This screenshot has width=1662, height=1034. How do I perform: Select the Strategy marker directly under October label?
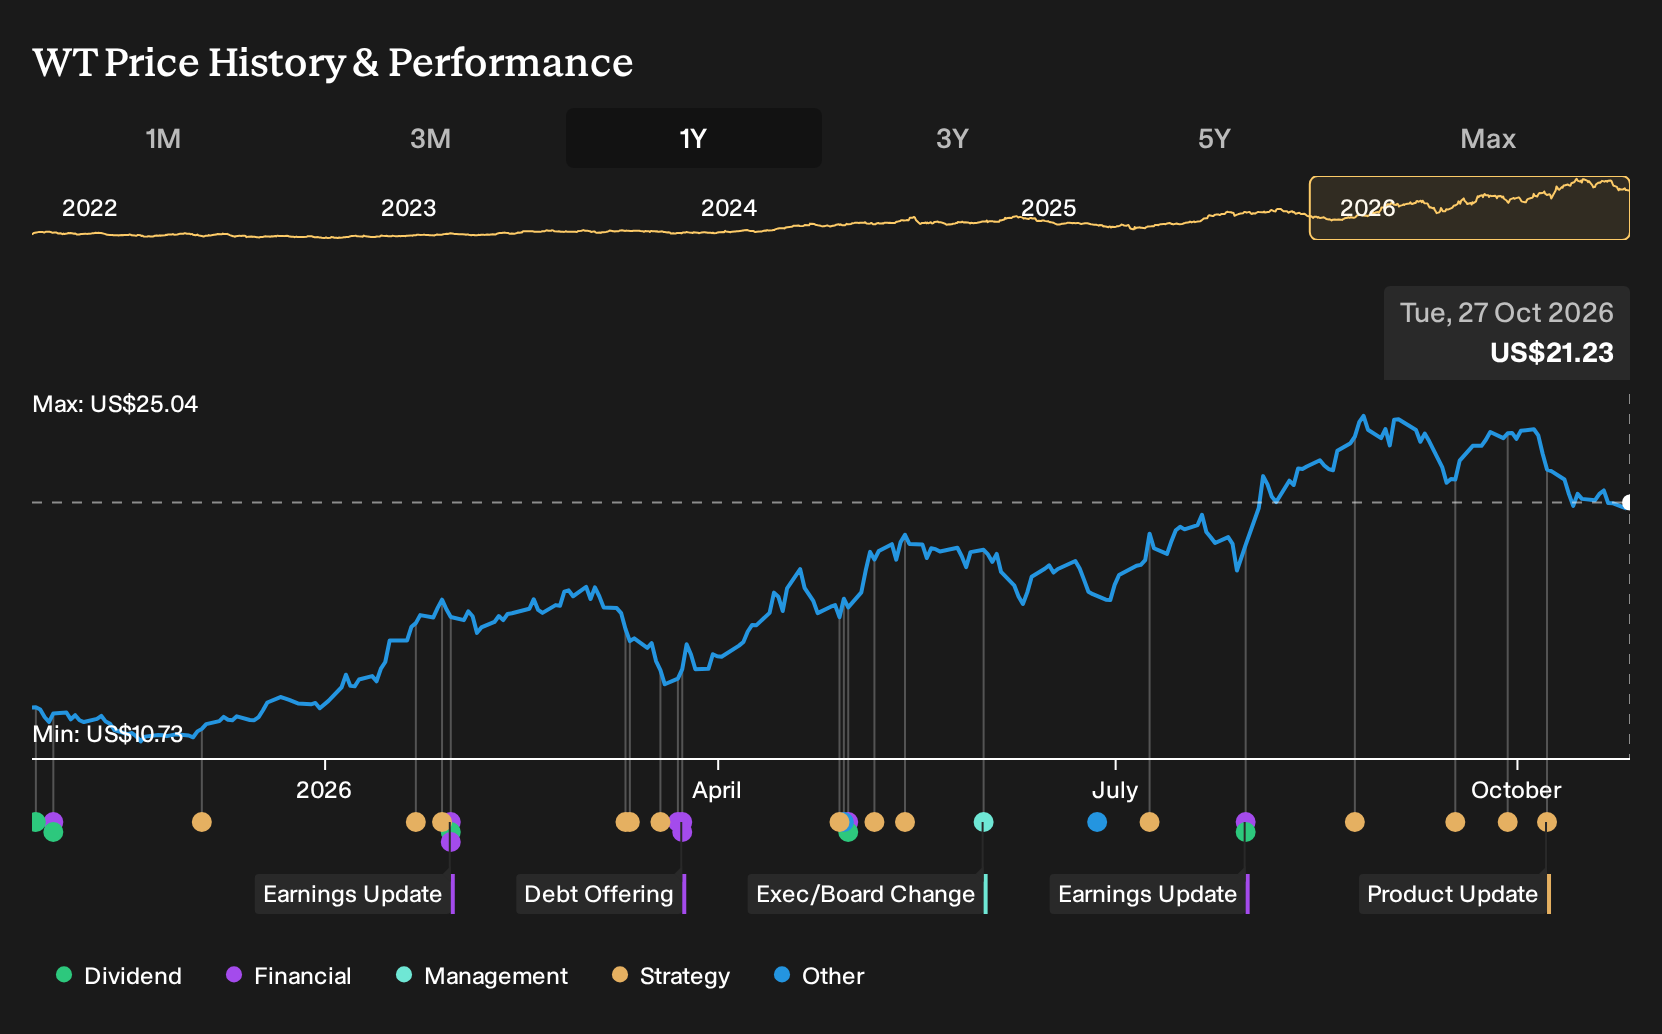[1507, 822]
